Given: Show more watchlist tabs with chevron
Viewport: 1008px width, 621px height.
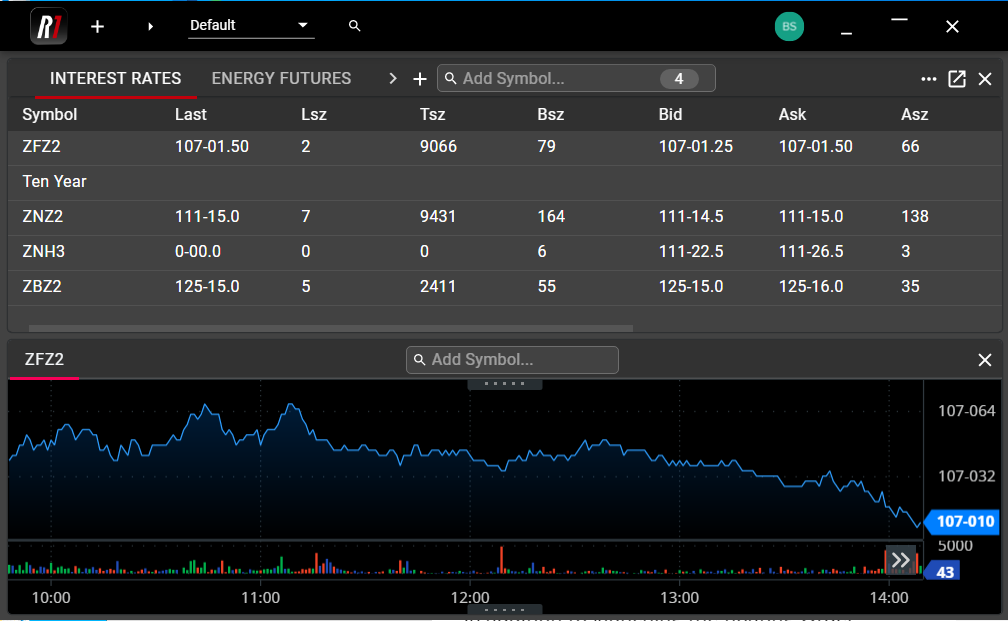Looking at the screenshot, I should point(393,79).
